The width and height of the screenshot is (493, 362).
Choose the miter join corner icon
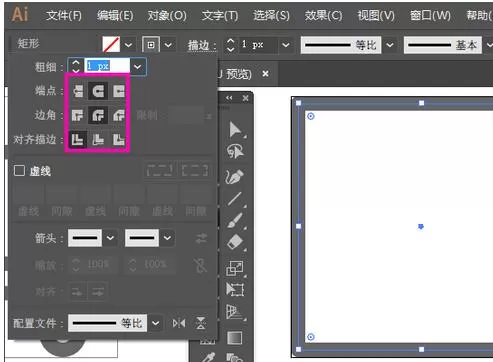tap(78, 115)
